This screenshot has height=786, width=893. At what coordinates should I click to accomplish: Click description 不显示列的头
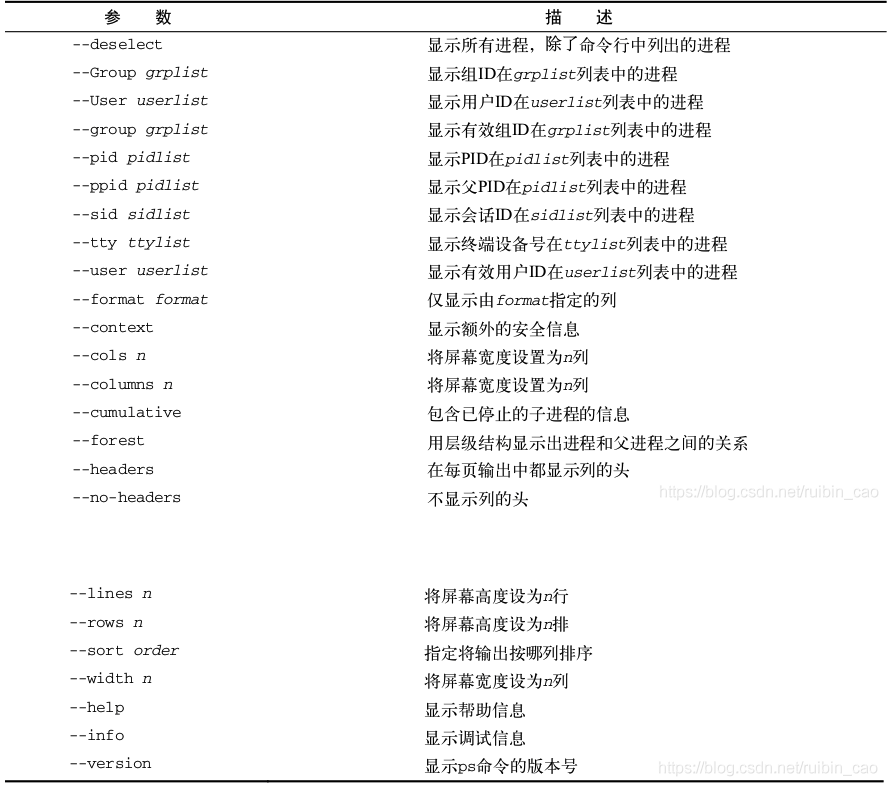pyautogui.click(x=478, y=499)
